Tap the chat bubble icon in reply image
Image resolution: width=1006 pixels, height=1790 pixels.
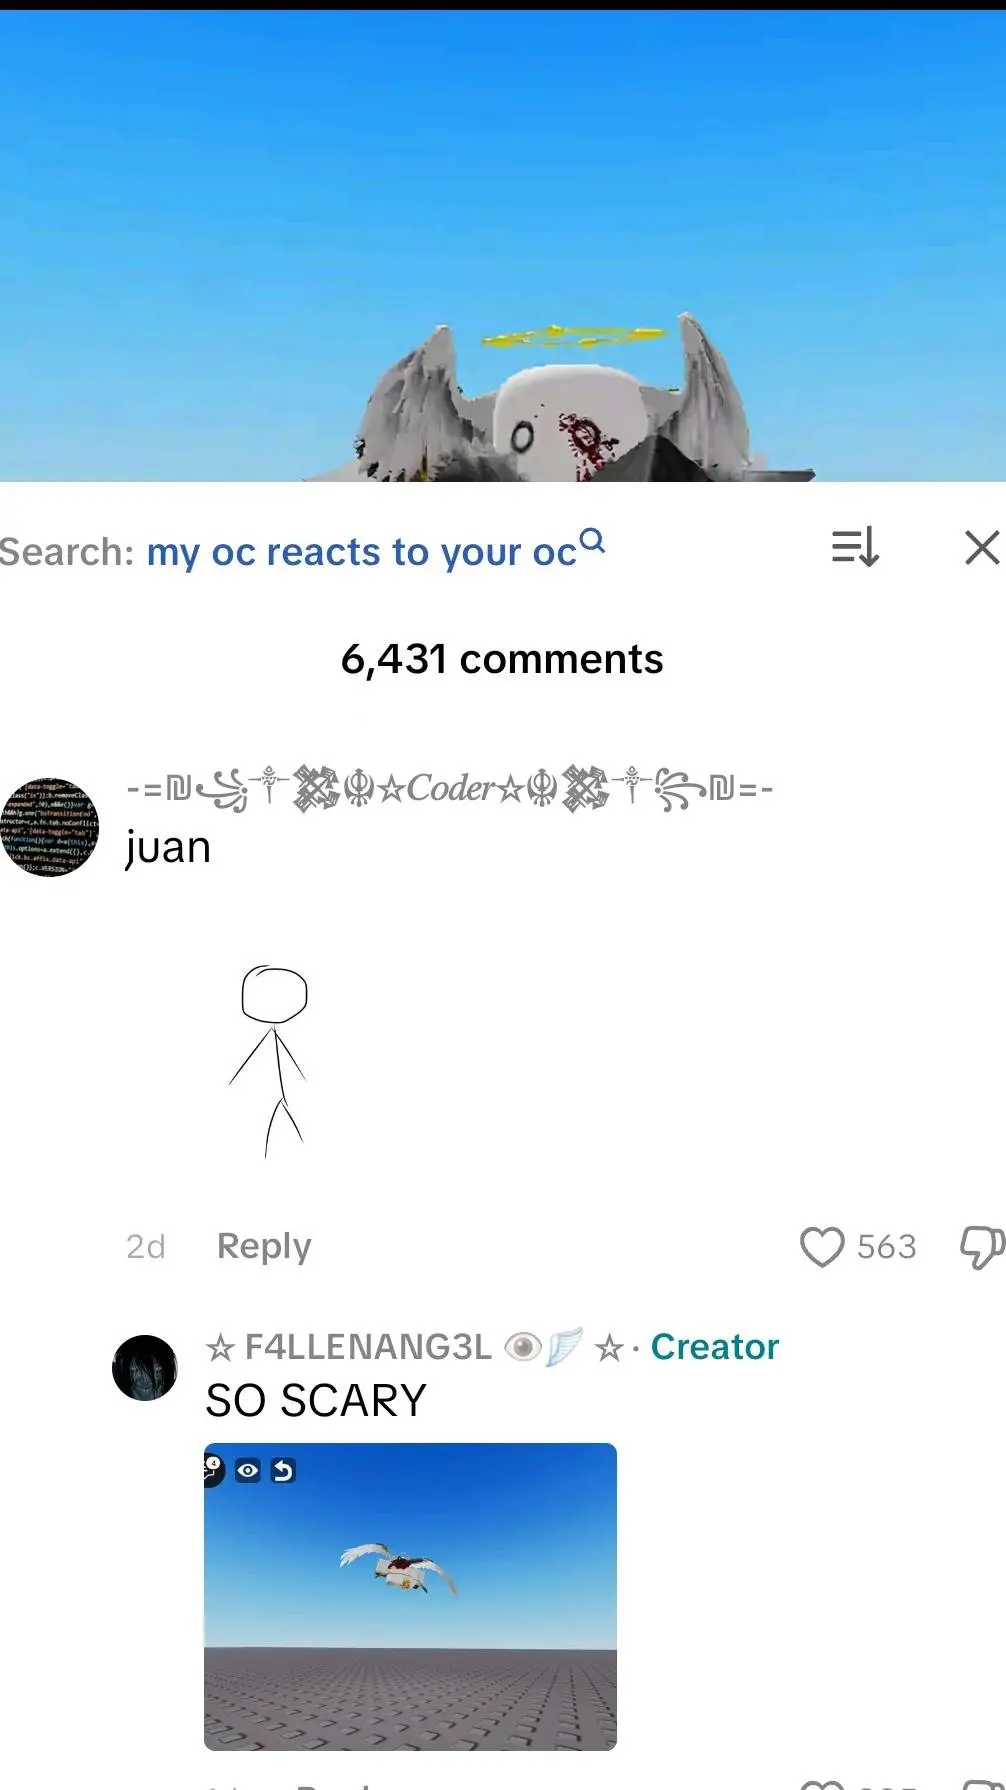point(212,1469)
